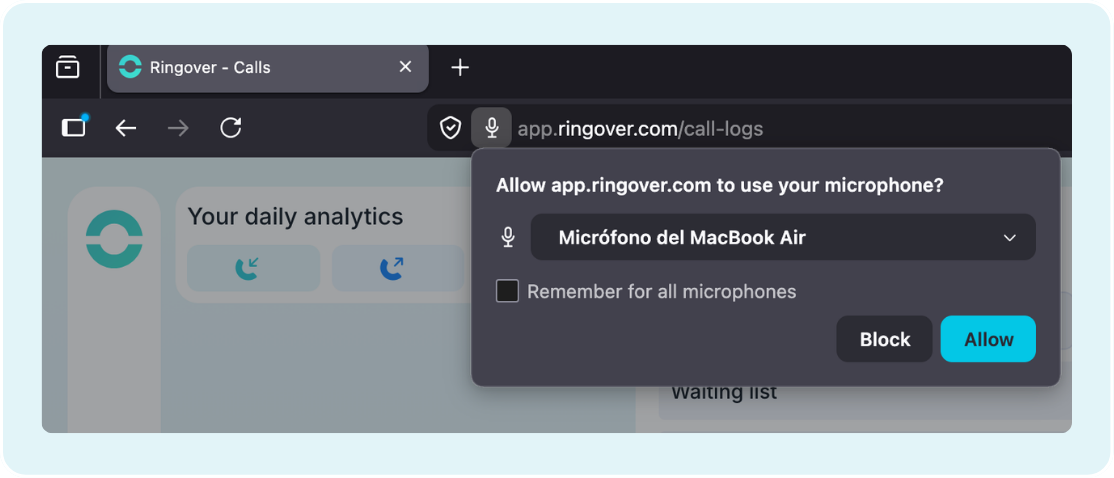Close the Ringover - Calls tab
The image size is (1114, 478).
405,67
